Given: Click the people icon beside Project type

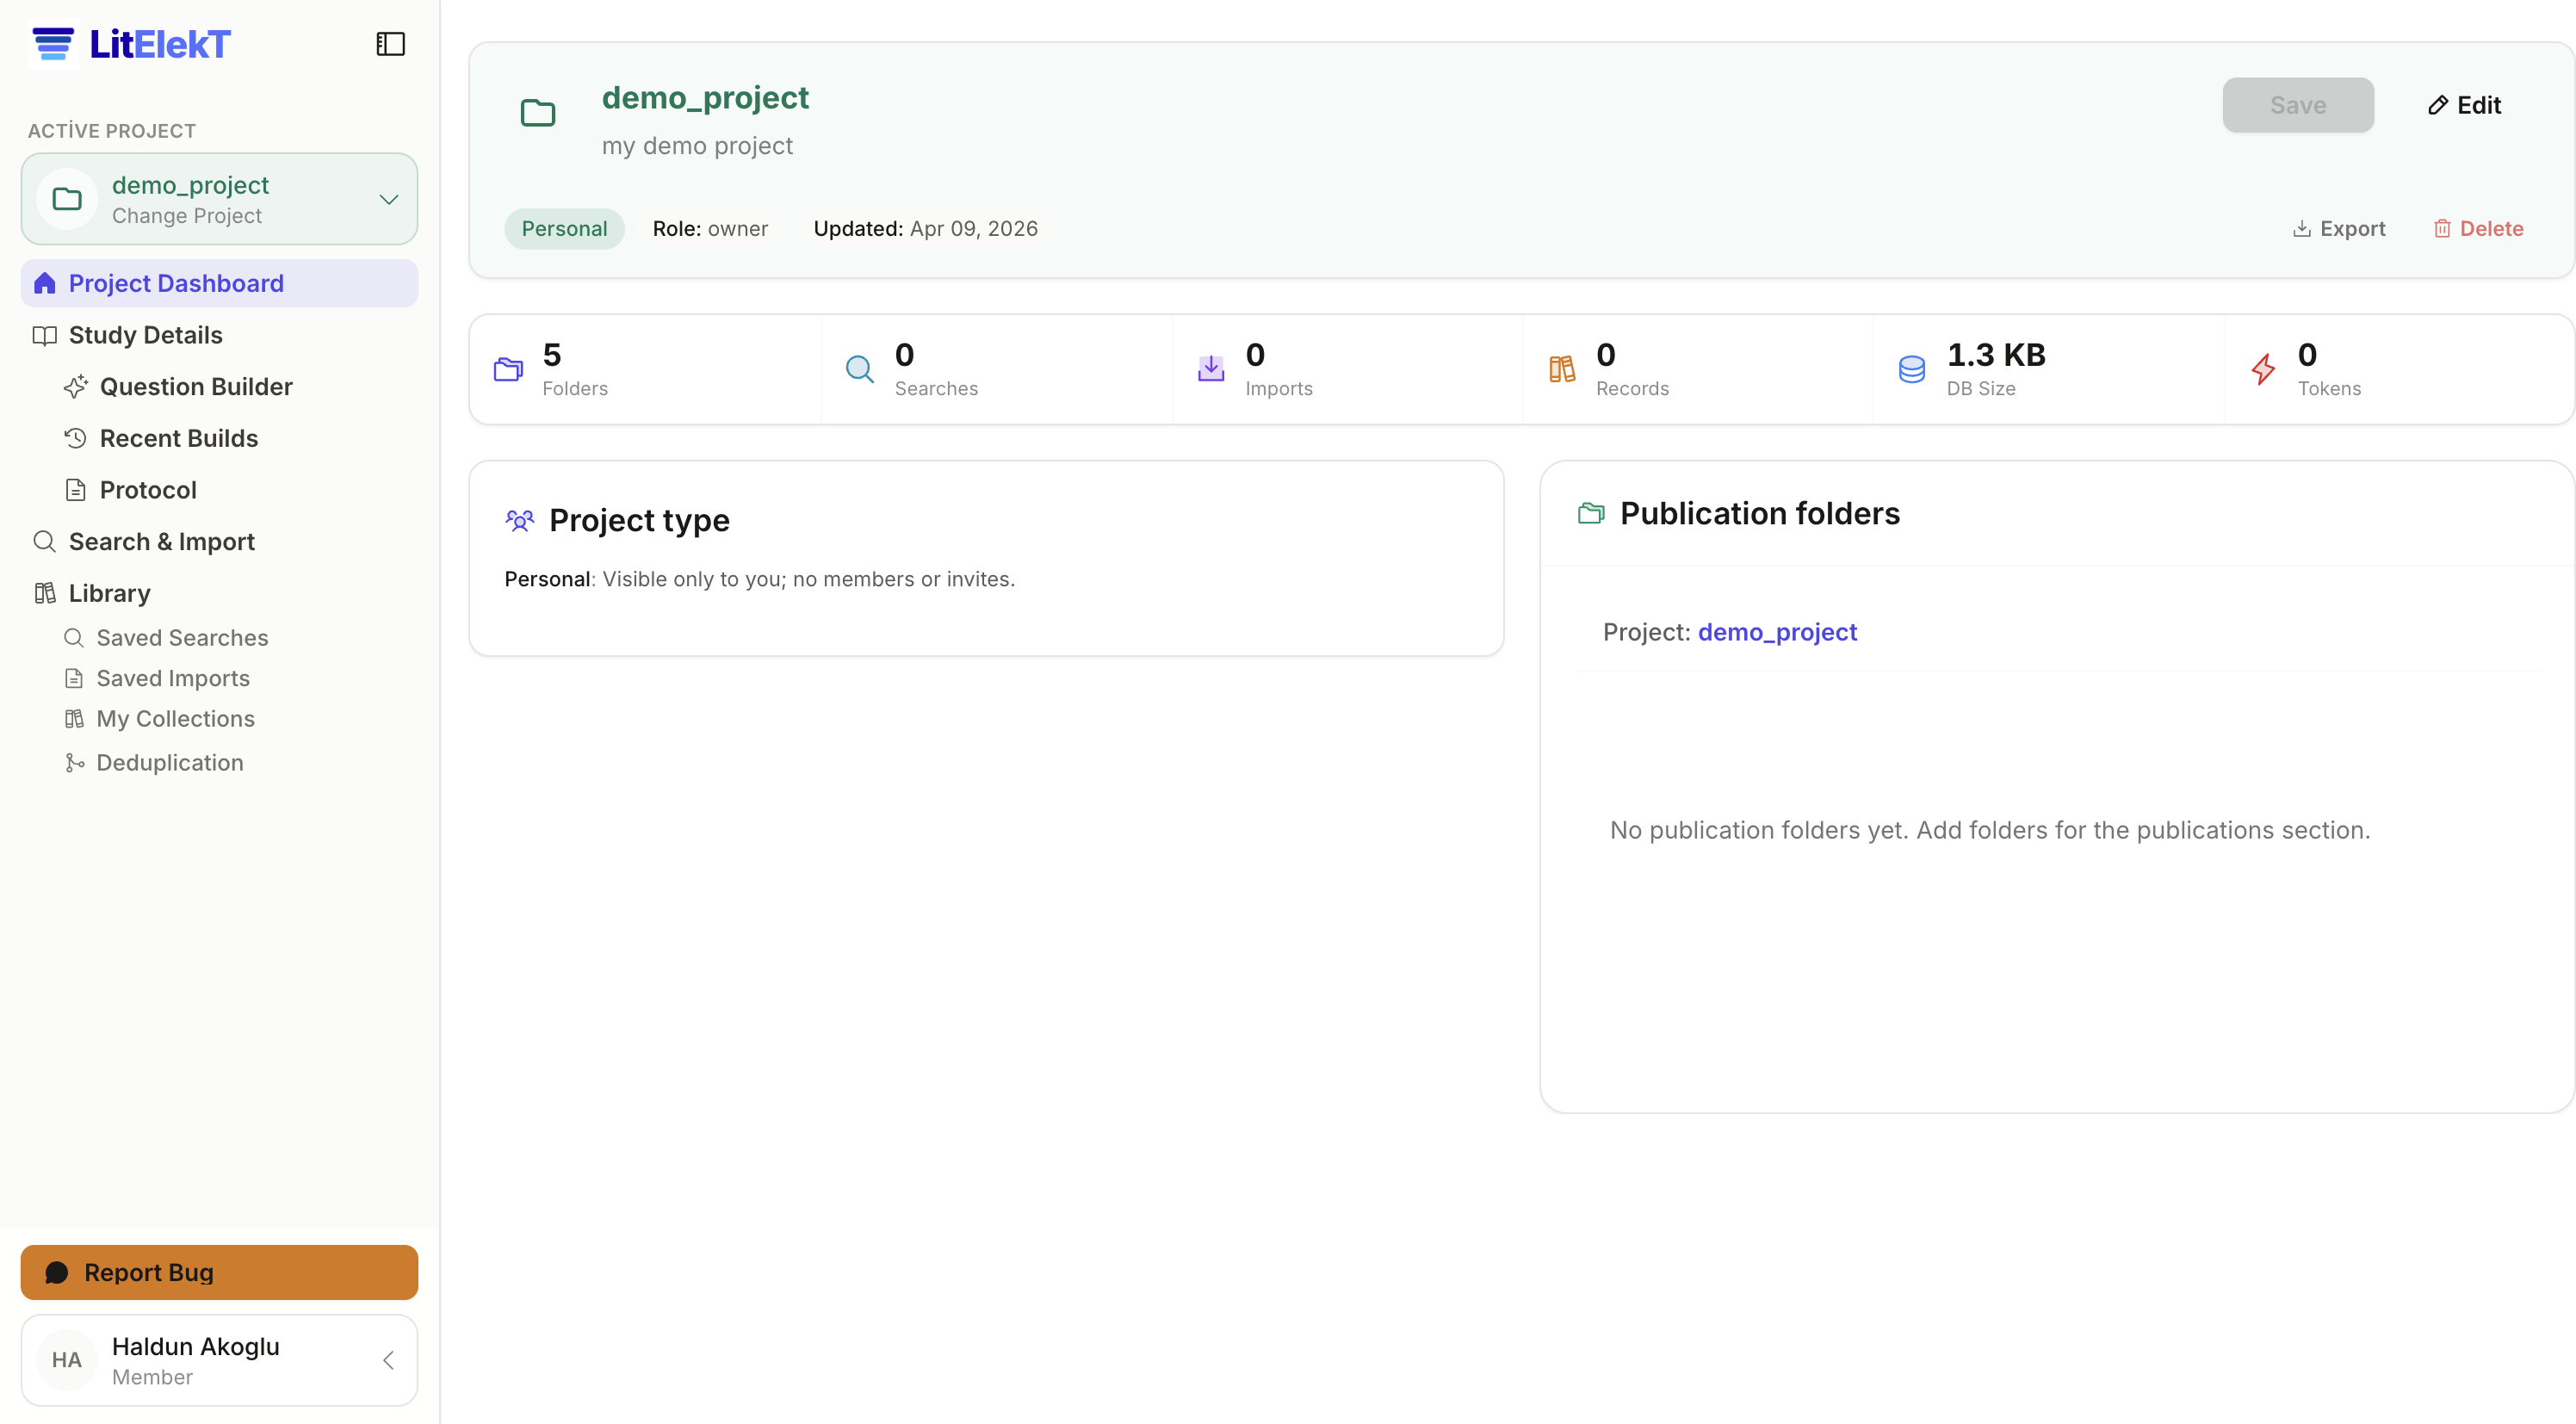Looking at the screenshot, I should tap(520, 520).
